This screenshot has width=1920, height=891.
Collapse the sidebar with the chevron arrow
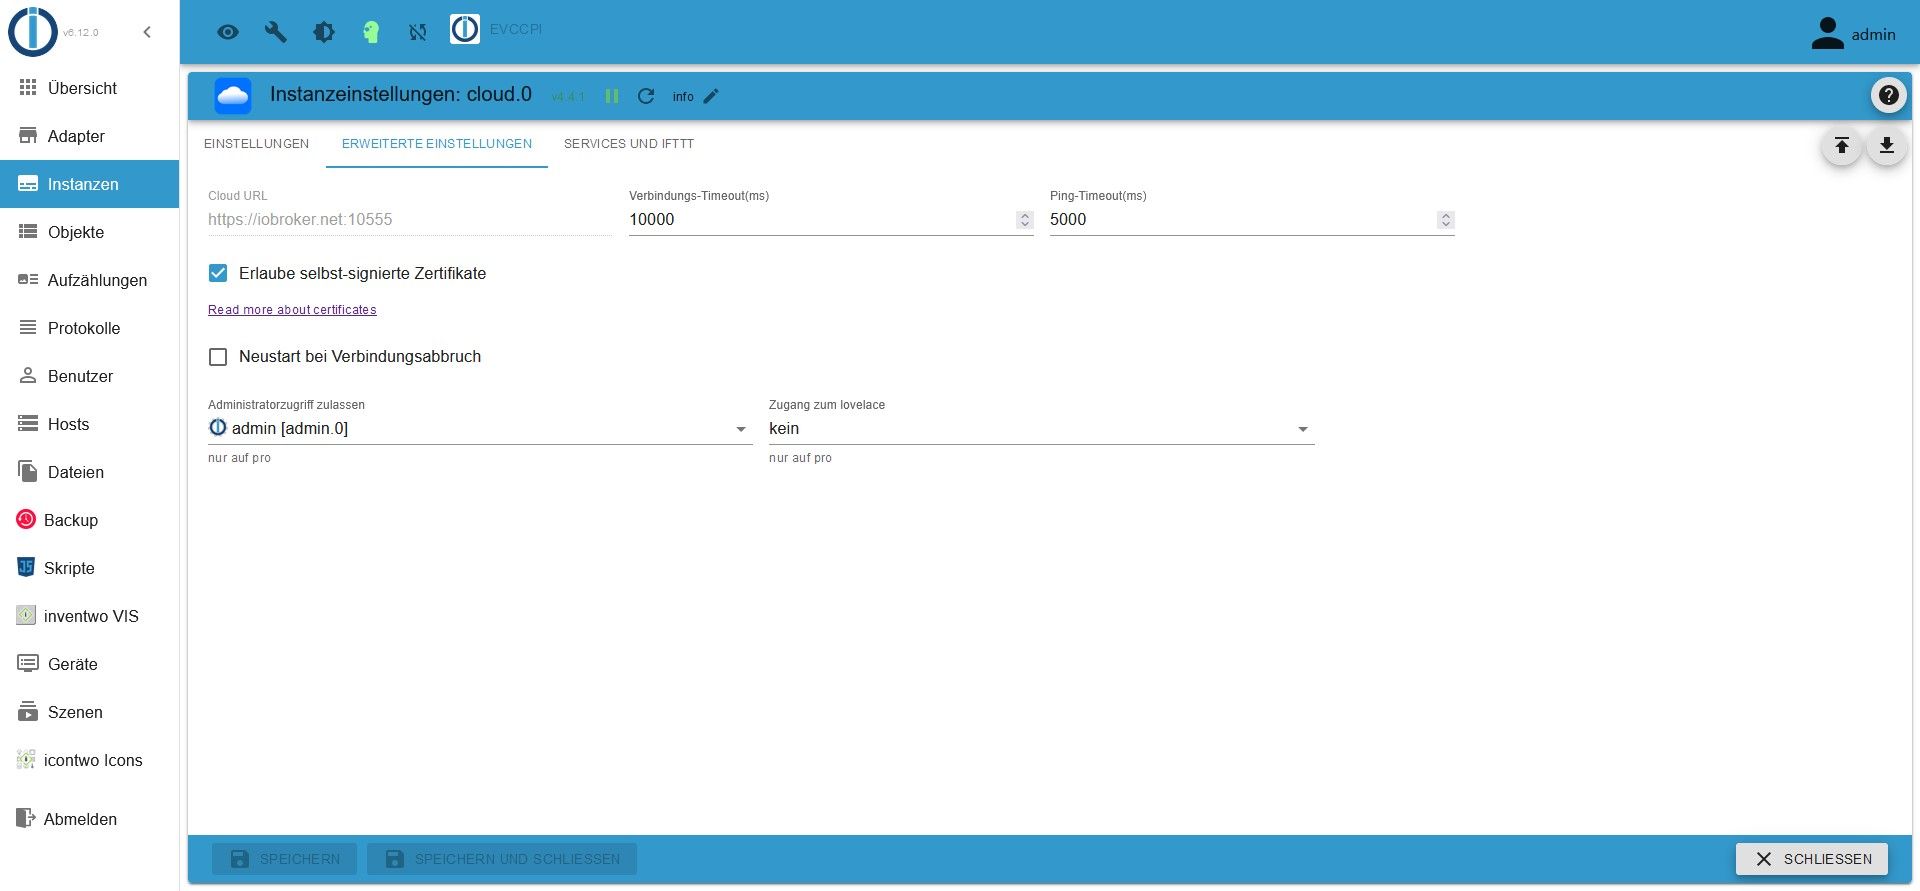tap(147, 32)
